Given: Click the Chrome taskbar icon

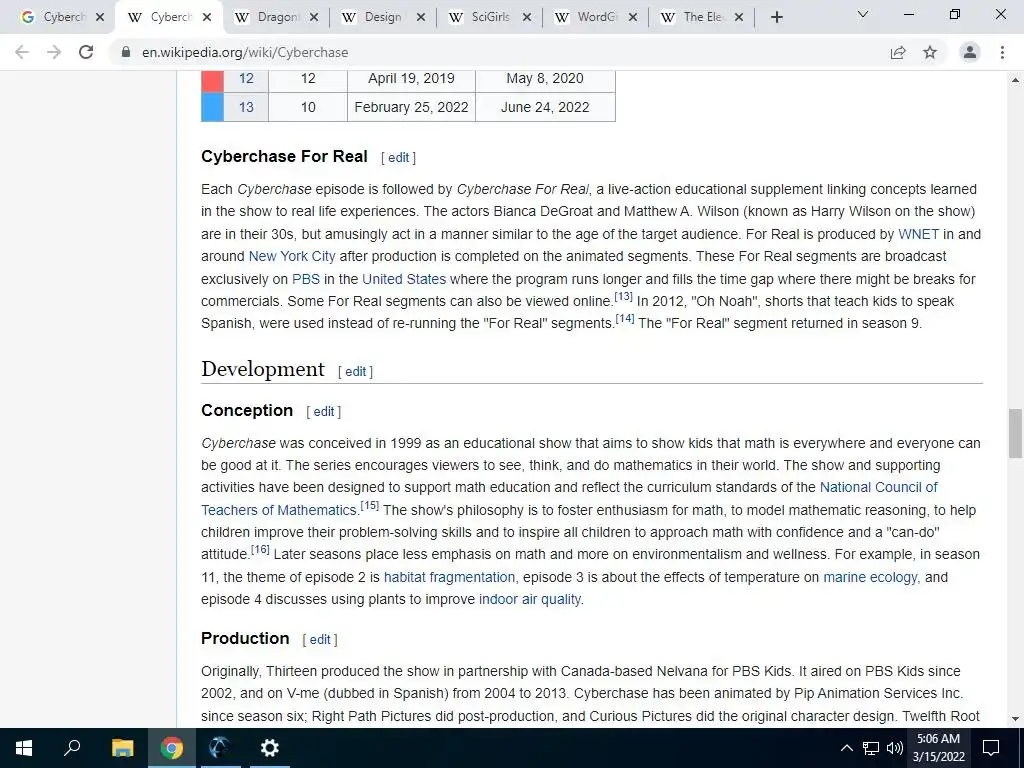Looking at the screenshot, I should pyautogui.click(x=171, y=748).
